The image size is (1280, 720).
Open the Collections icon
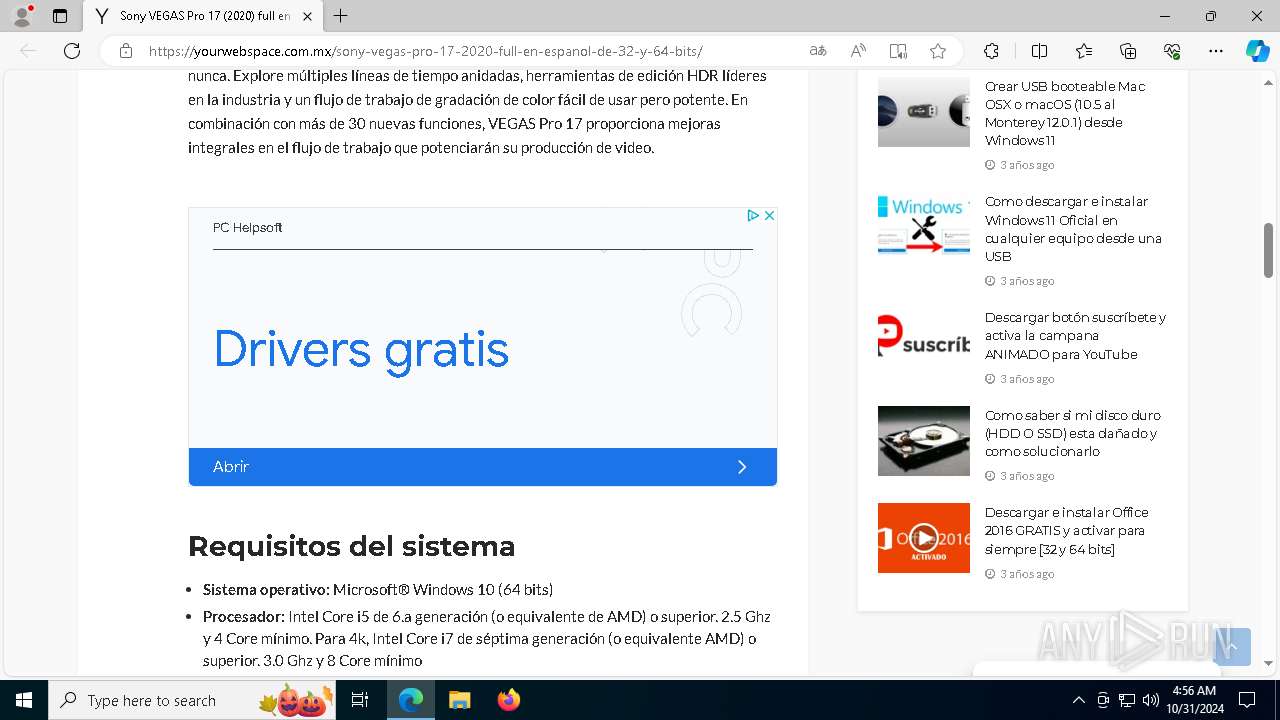[x=1128, y=51]
